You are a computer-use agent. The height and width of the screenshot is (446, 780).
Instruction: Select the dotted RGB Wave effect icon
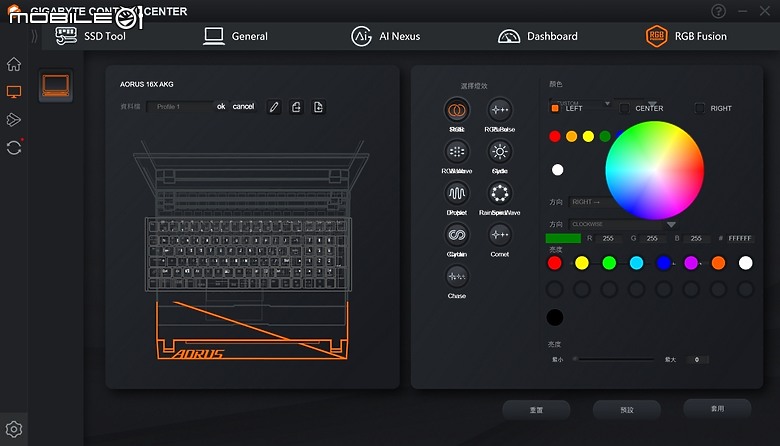click(457, 152)
